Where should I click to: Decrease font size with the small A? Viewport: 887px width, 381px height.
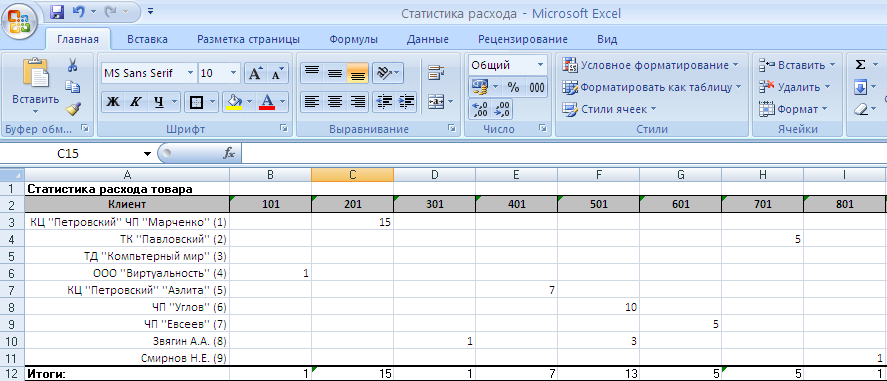[x=277, y=73]
